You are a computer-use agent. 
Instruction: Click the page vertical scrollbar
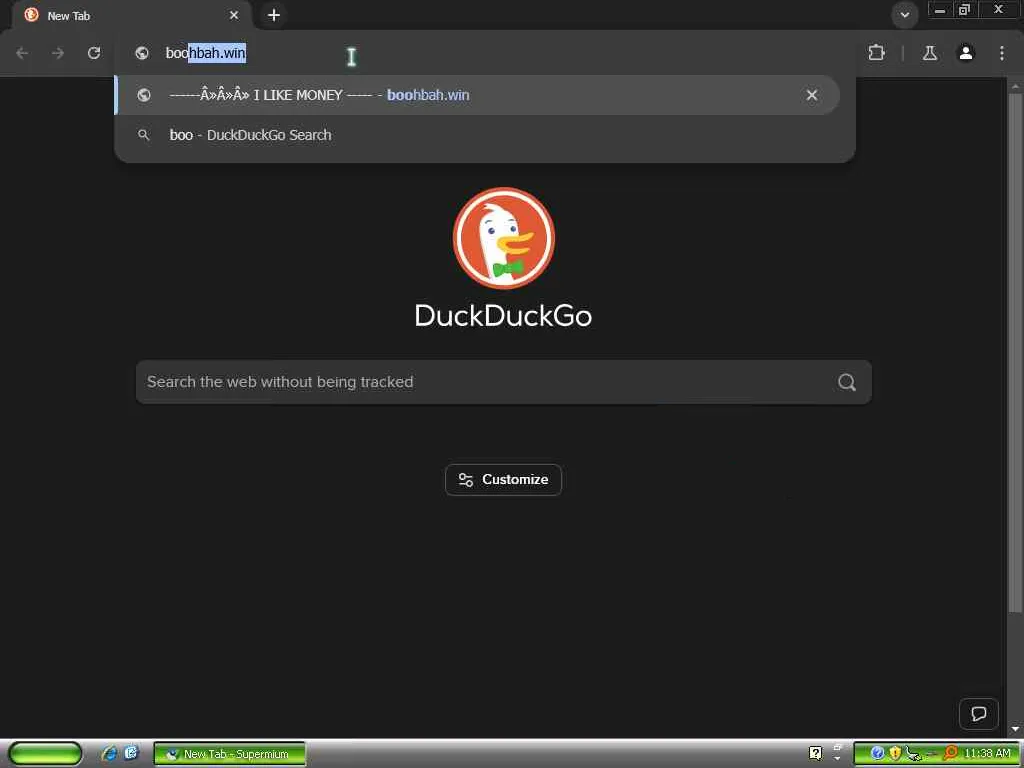(x=1015, y=353)
